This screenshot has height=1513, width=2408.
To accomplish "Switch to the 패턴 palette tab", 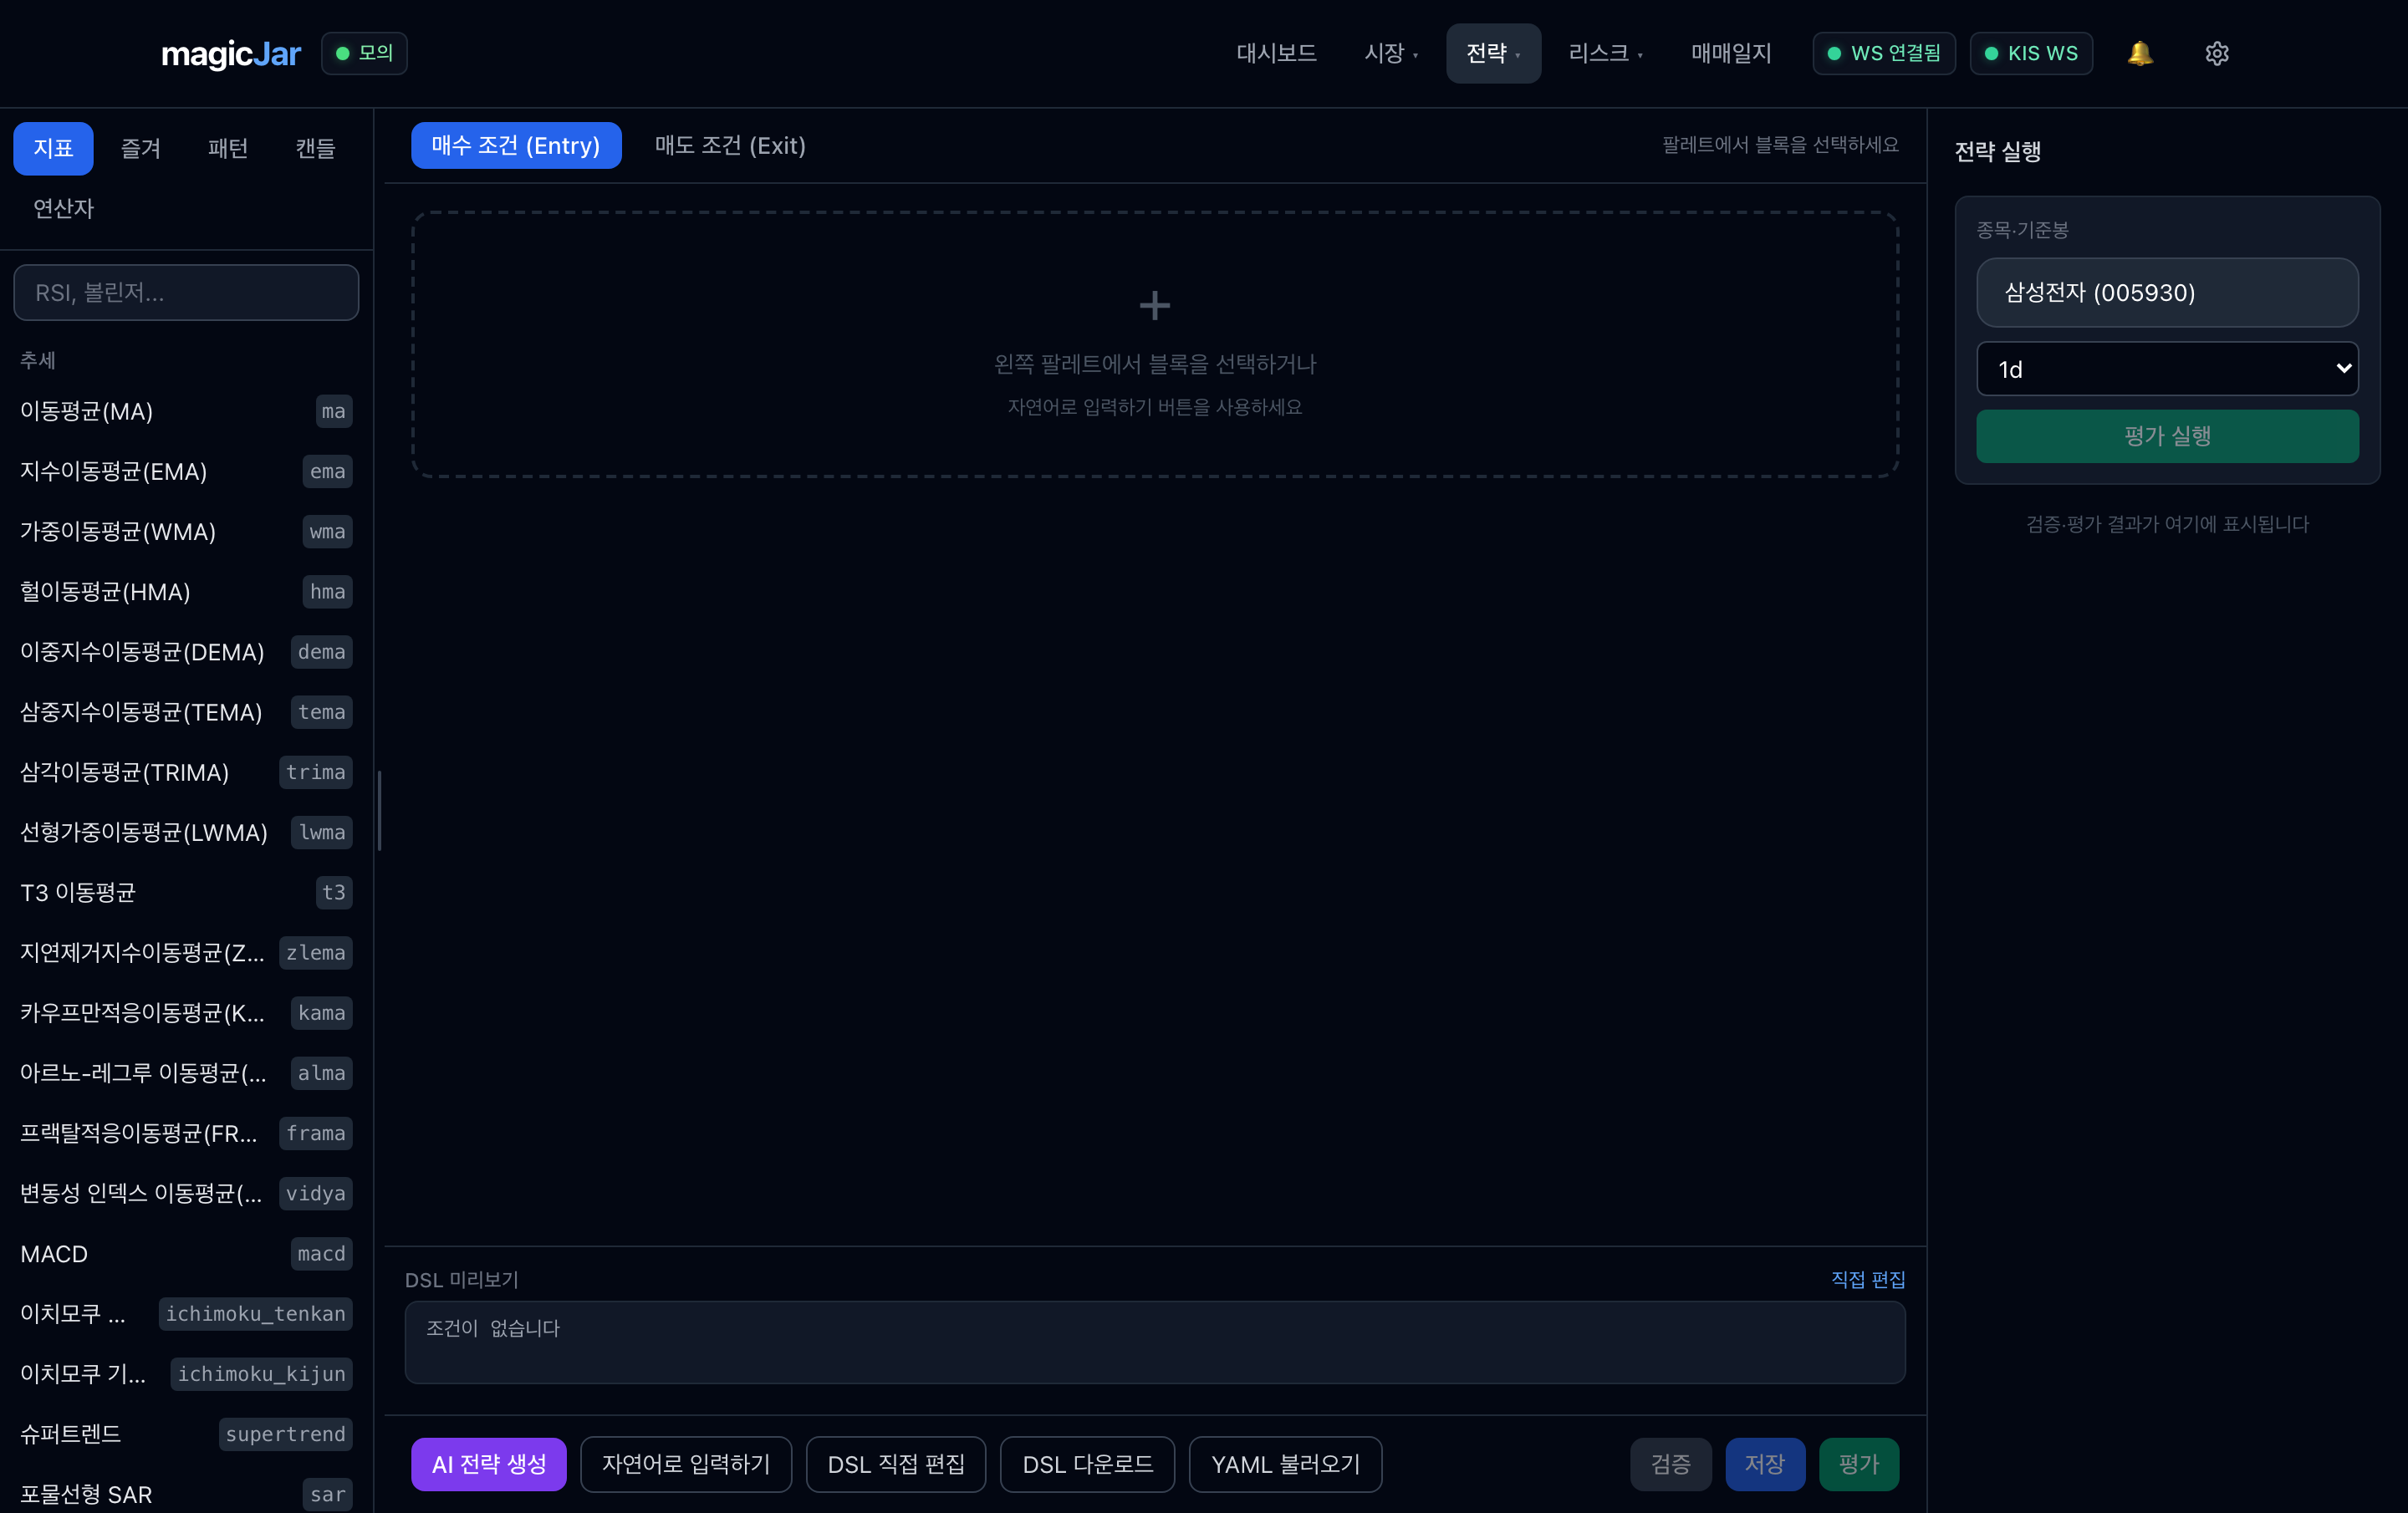I will [227, 148].
